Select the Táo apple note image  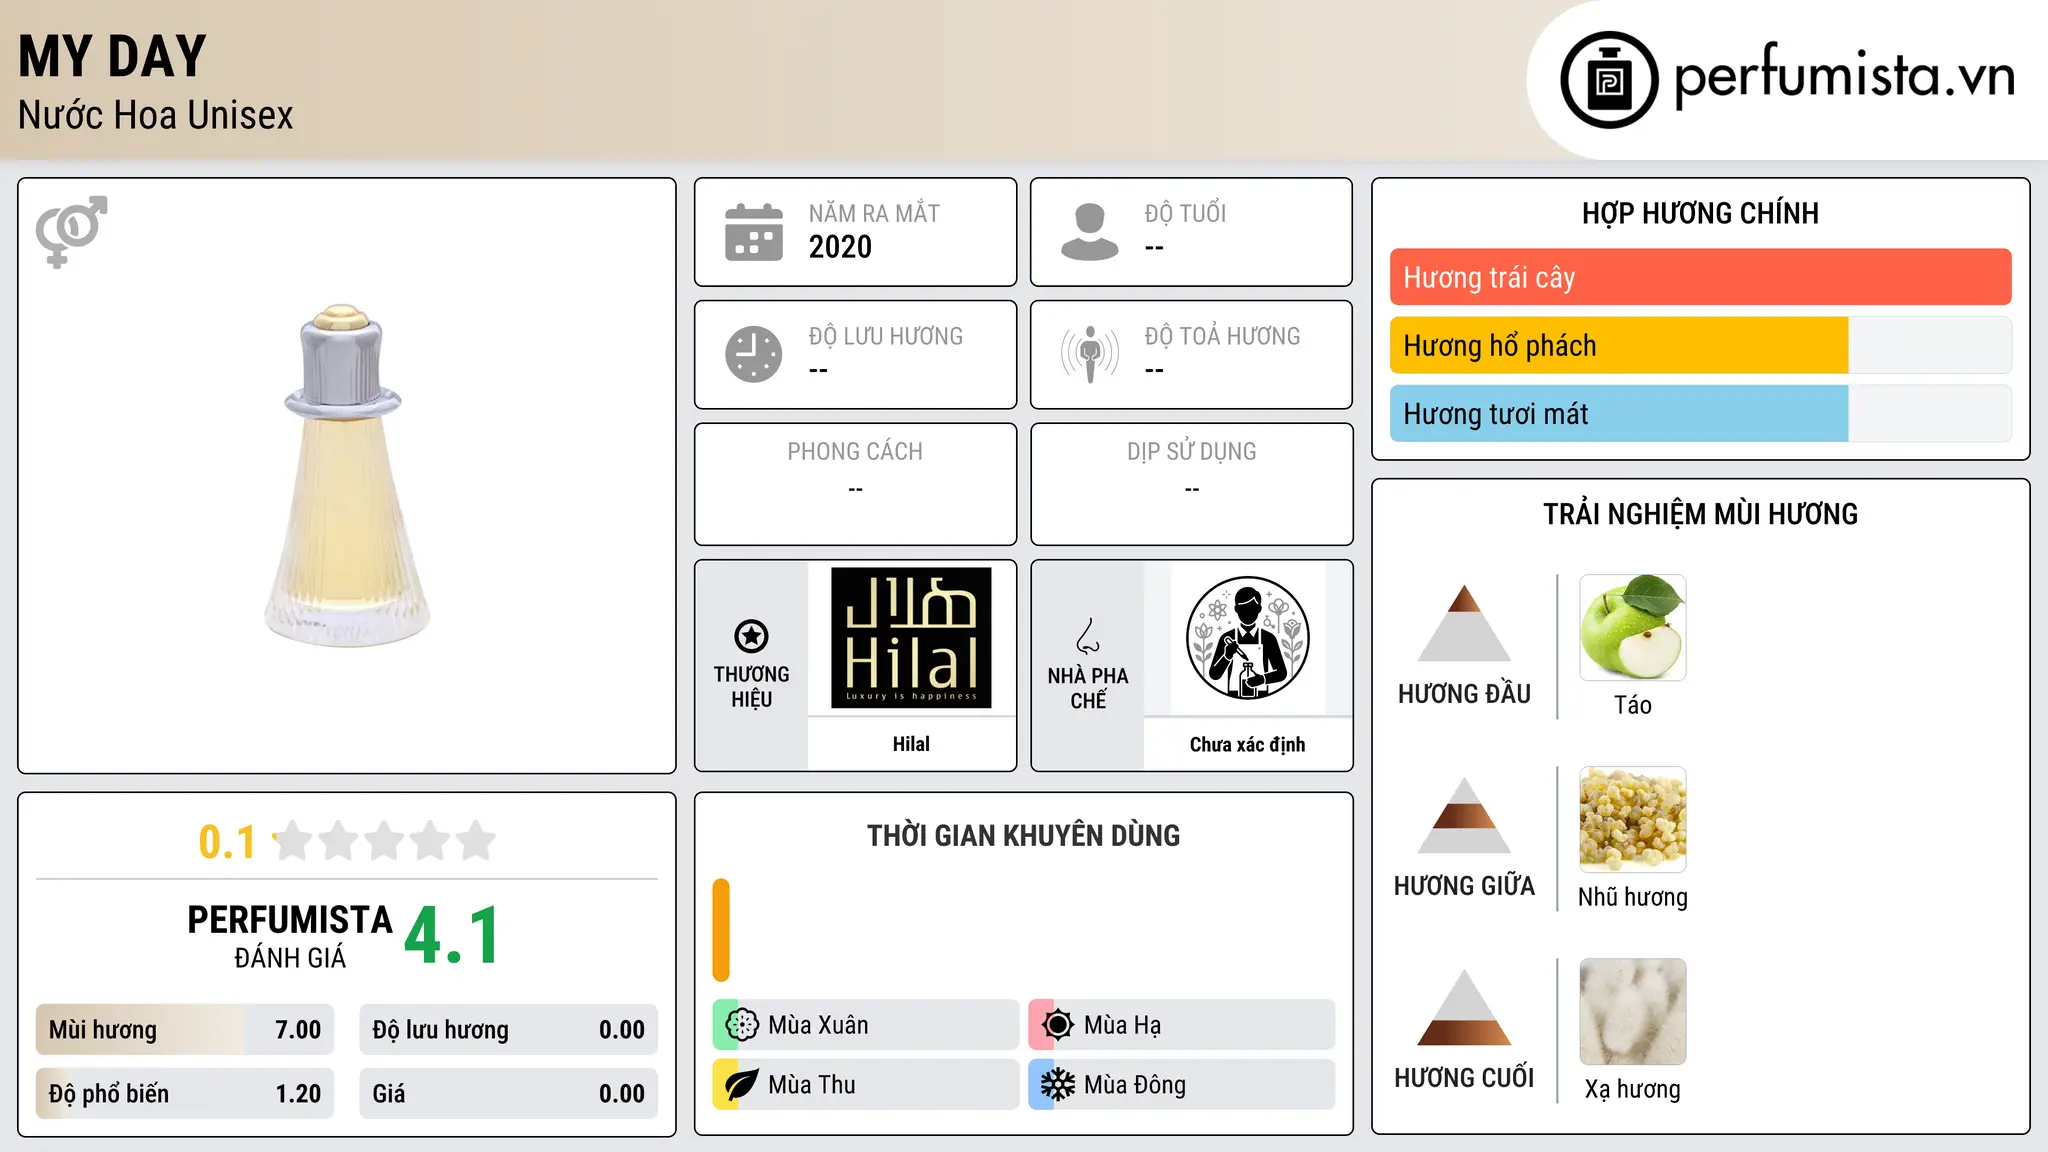coord(1632,628)
